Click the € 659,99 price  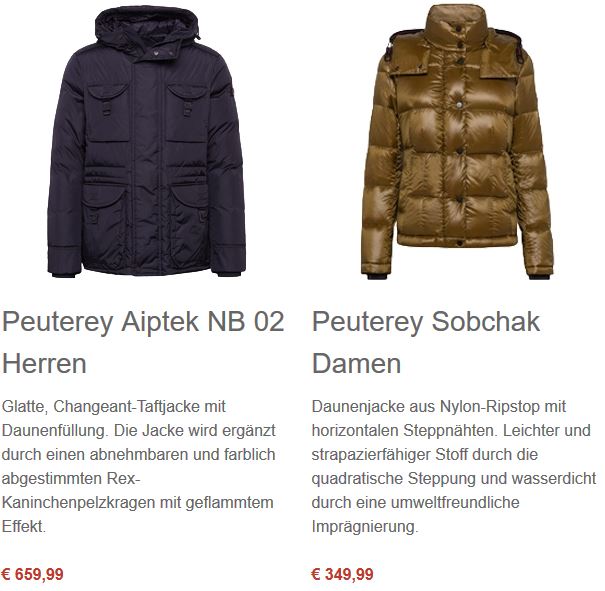(x=32, y=574)
